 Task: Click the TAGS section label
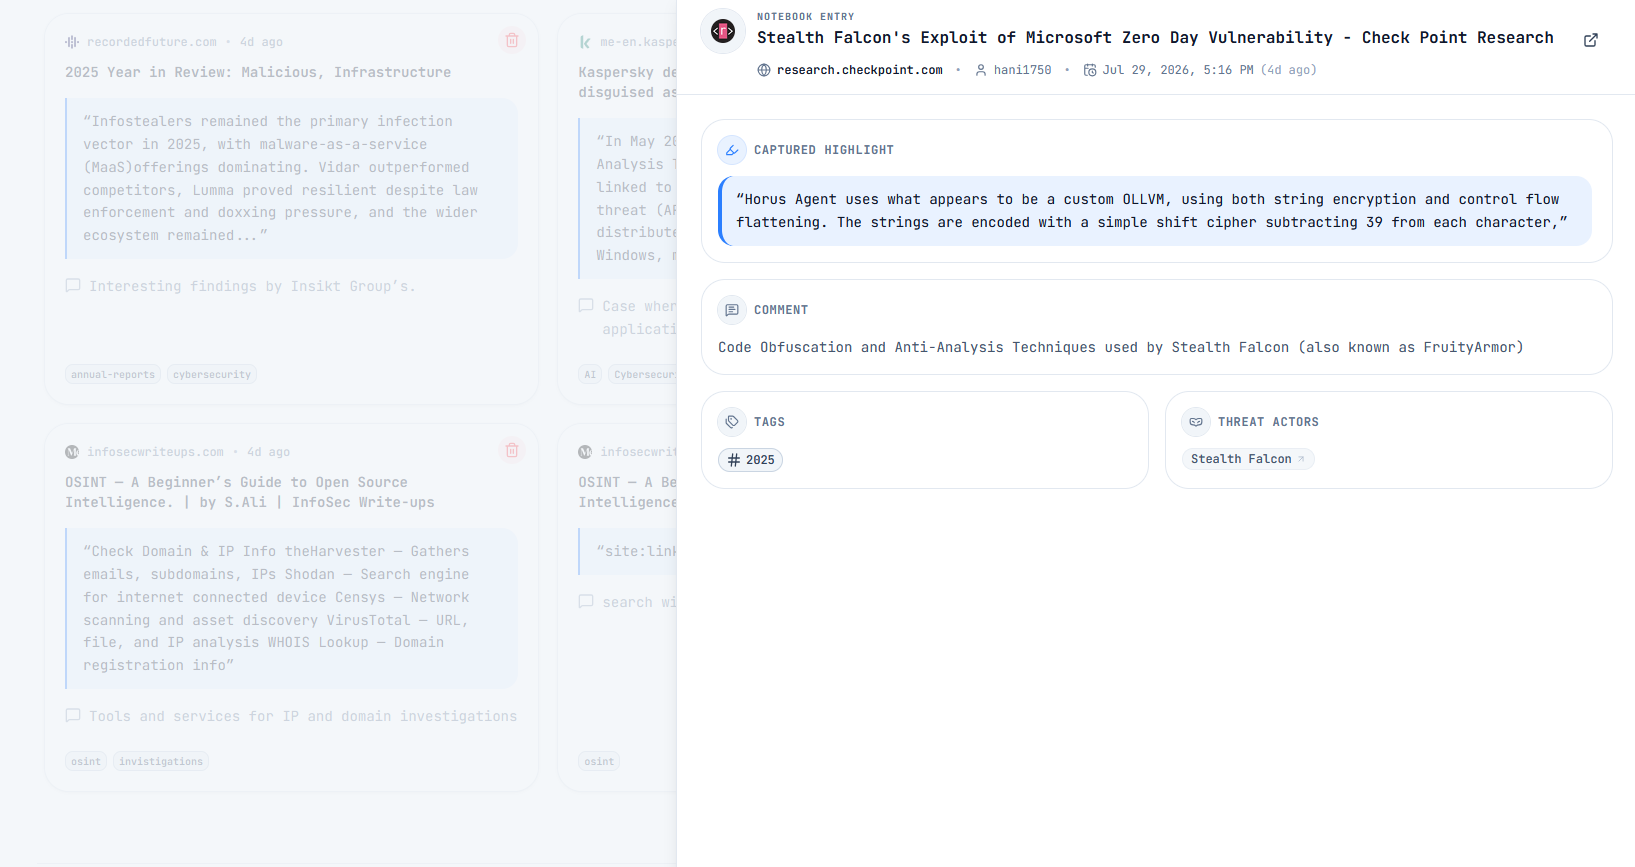point(769,422)
